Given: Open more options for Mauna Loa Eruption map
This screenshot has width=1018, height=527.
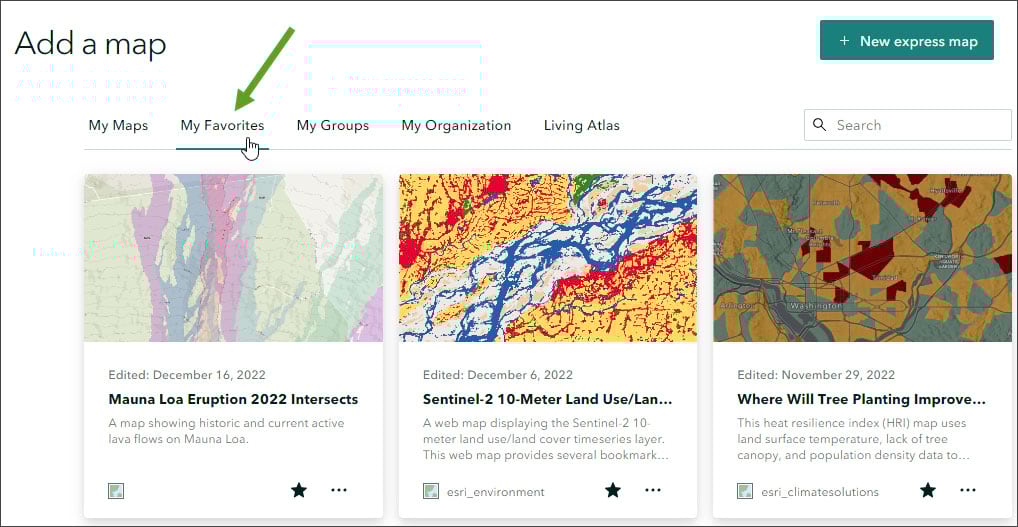Looking at the screenshot, I should pos(339,490).
